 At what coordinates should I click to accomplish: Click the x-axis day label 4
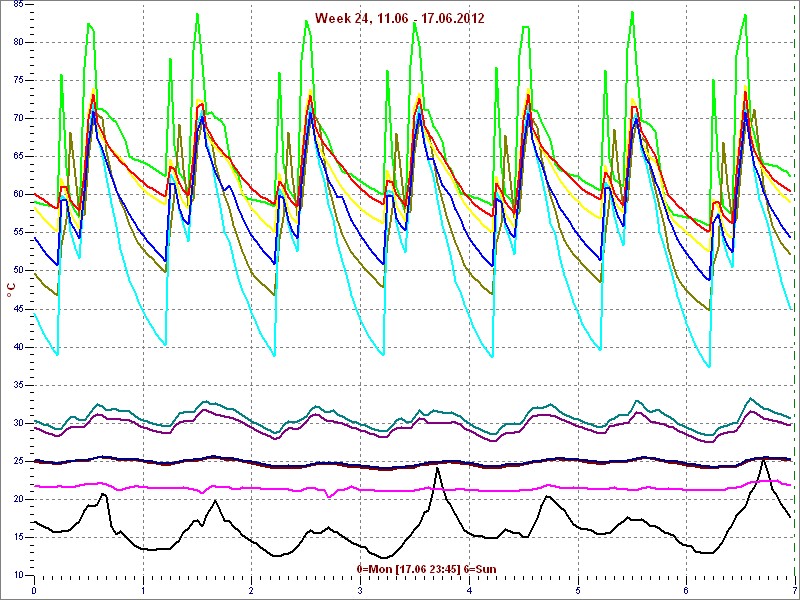tap(469, 591)
